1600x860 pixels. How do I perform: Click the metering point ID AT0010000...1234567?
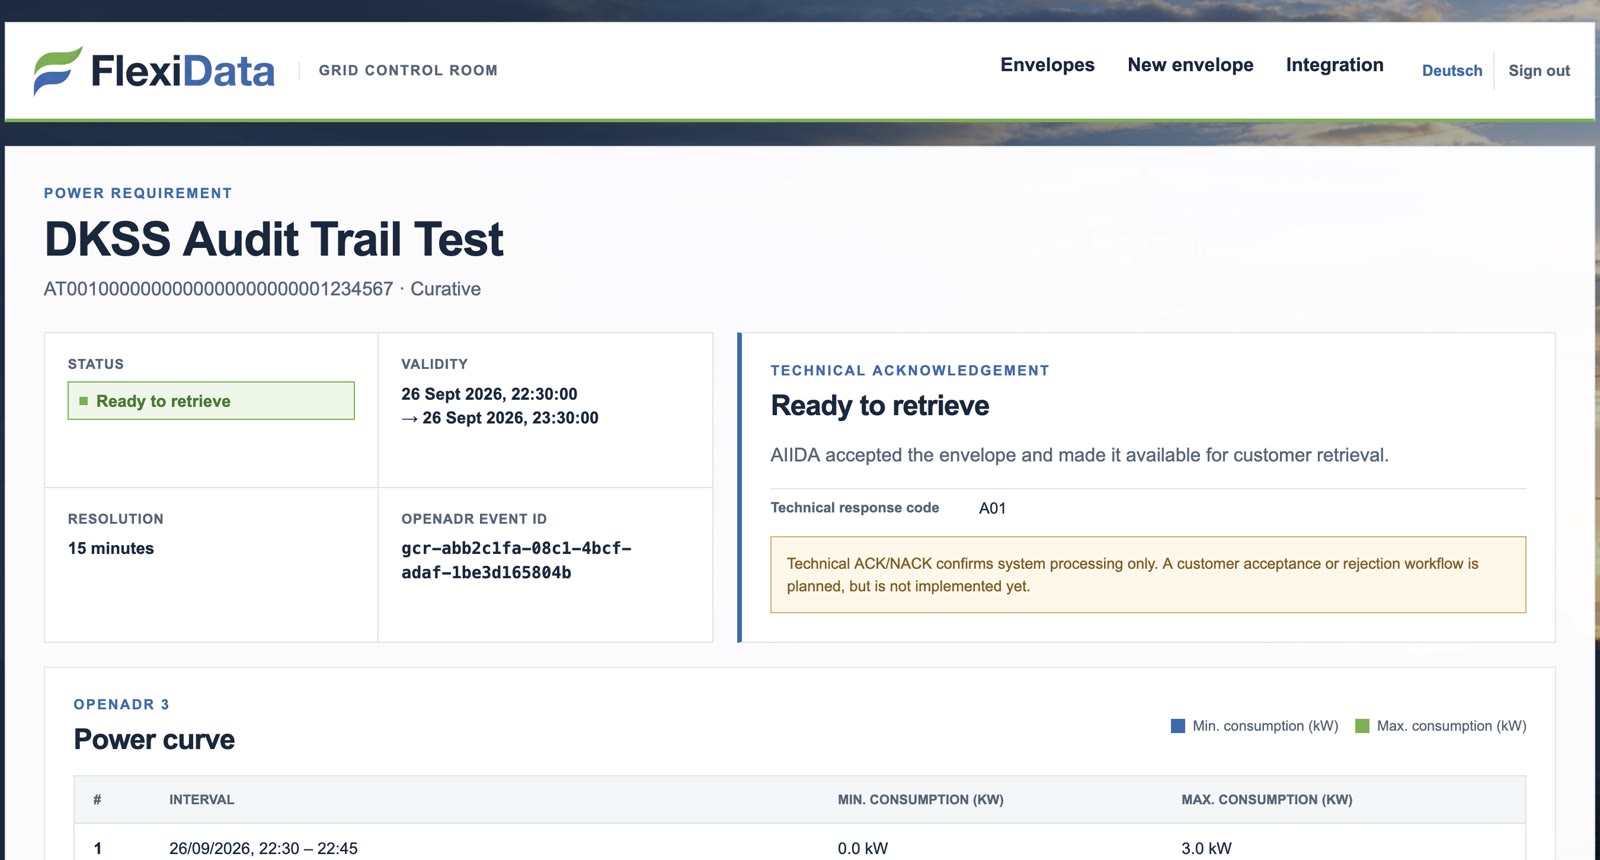(x=218, y=289)
